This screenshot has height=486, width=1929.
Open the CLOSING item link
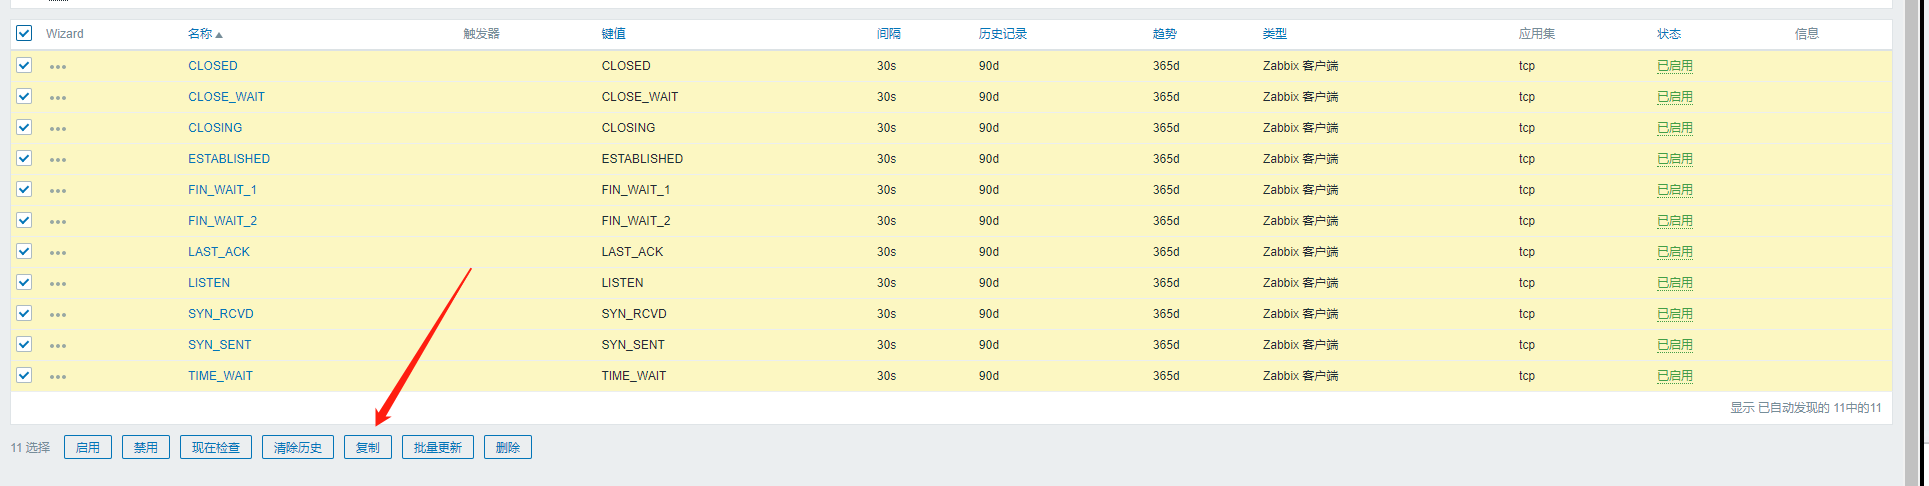[215, 128]
